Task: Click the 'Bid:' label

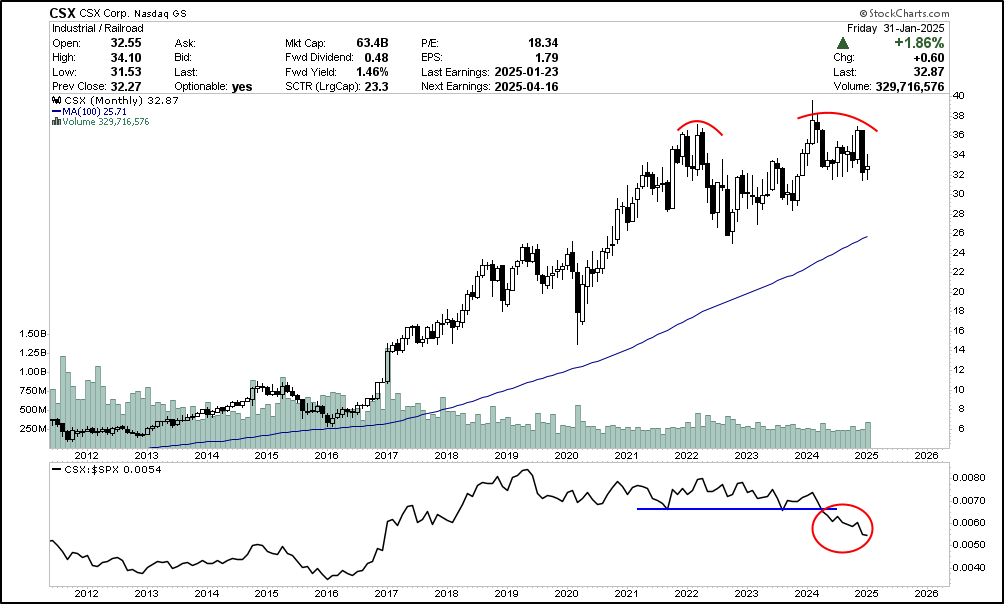Action: point(184,58)
